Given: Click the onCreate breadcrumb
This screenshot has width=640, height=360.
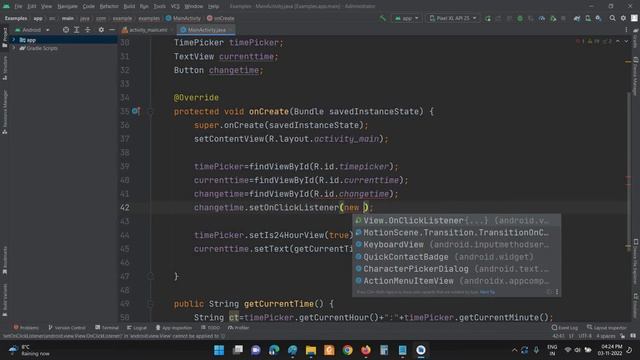Looking at the screenshot, I should 220,18.
